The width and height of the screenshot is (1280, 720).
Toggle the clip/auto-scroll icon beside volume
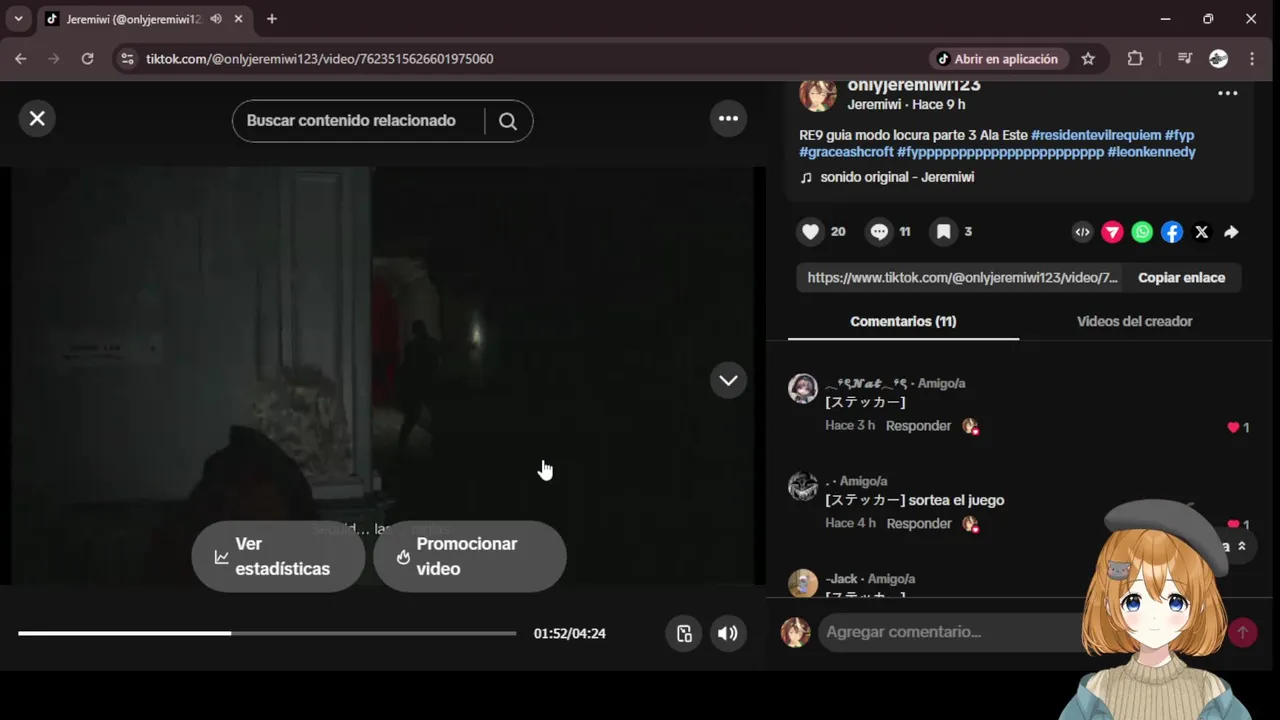point(684,633)
